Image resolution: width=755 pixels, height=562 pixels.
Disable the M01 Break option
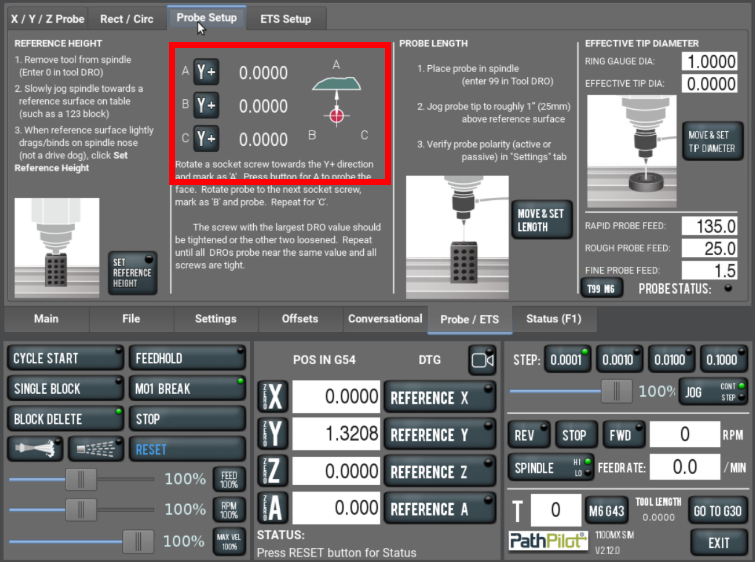coord(187,388)
